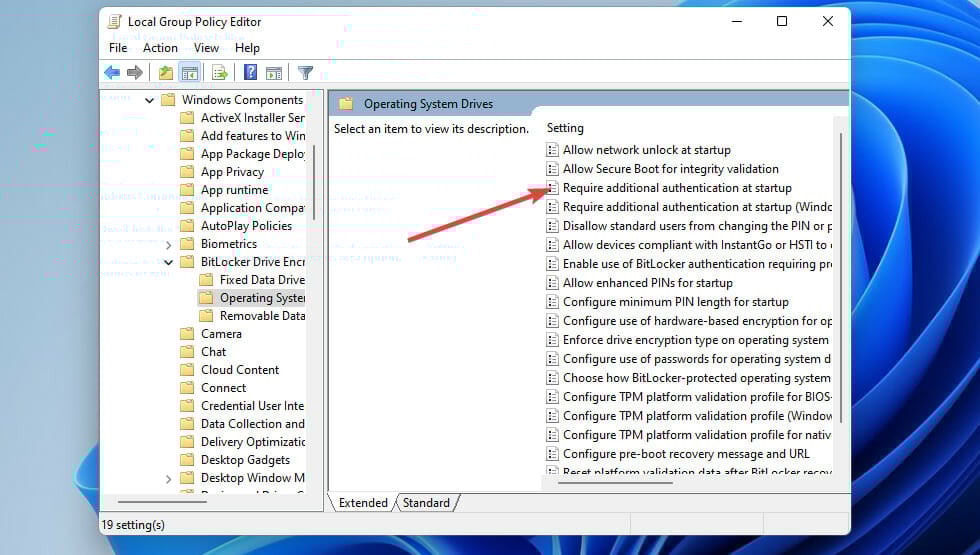Click the Desktop Gadgets folder icon
This screenshot has height=555, width=980.
tap(187, 460)
